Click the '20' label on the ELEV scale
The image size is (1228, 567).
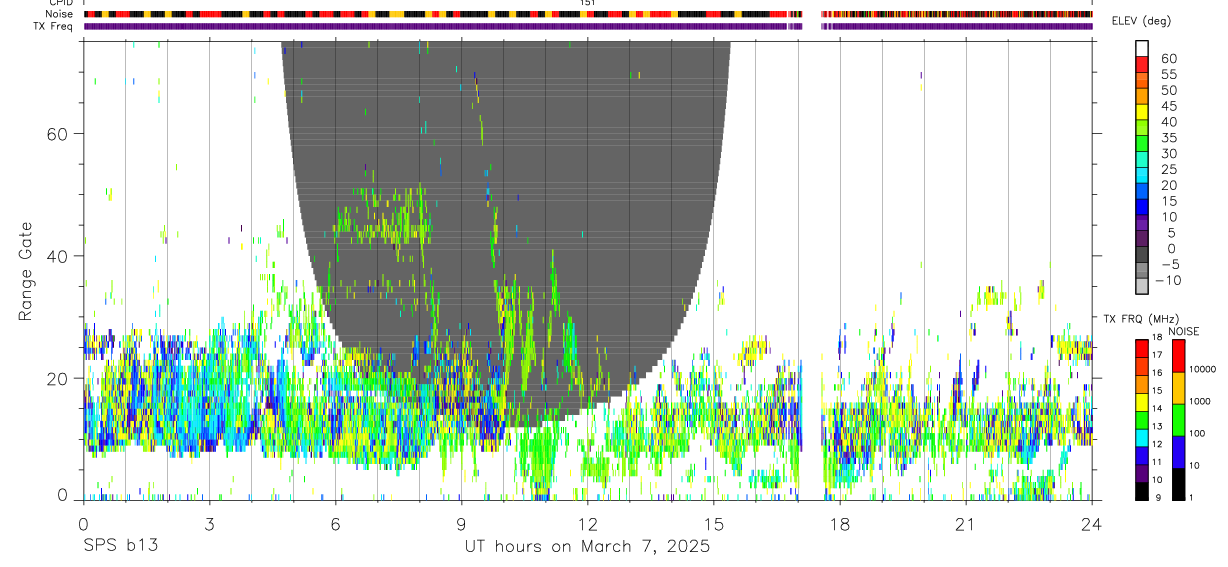[x=1168, y=186]
